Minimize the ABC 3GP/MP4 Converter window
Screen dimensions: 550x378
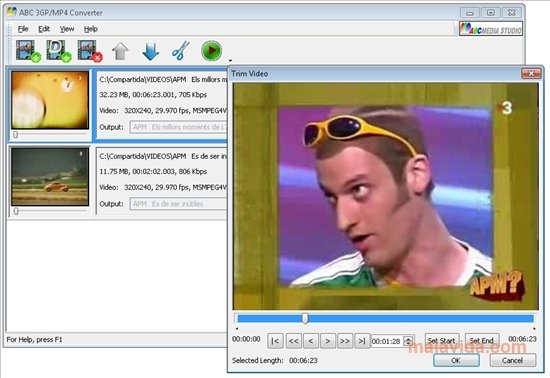(470, 13)
